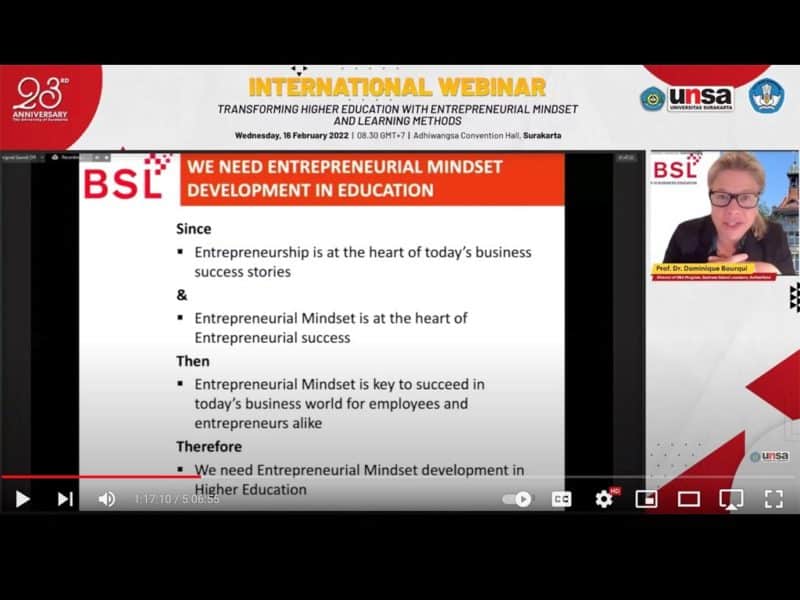Skip to the next video

(x=65, y=499)
